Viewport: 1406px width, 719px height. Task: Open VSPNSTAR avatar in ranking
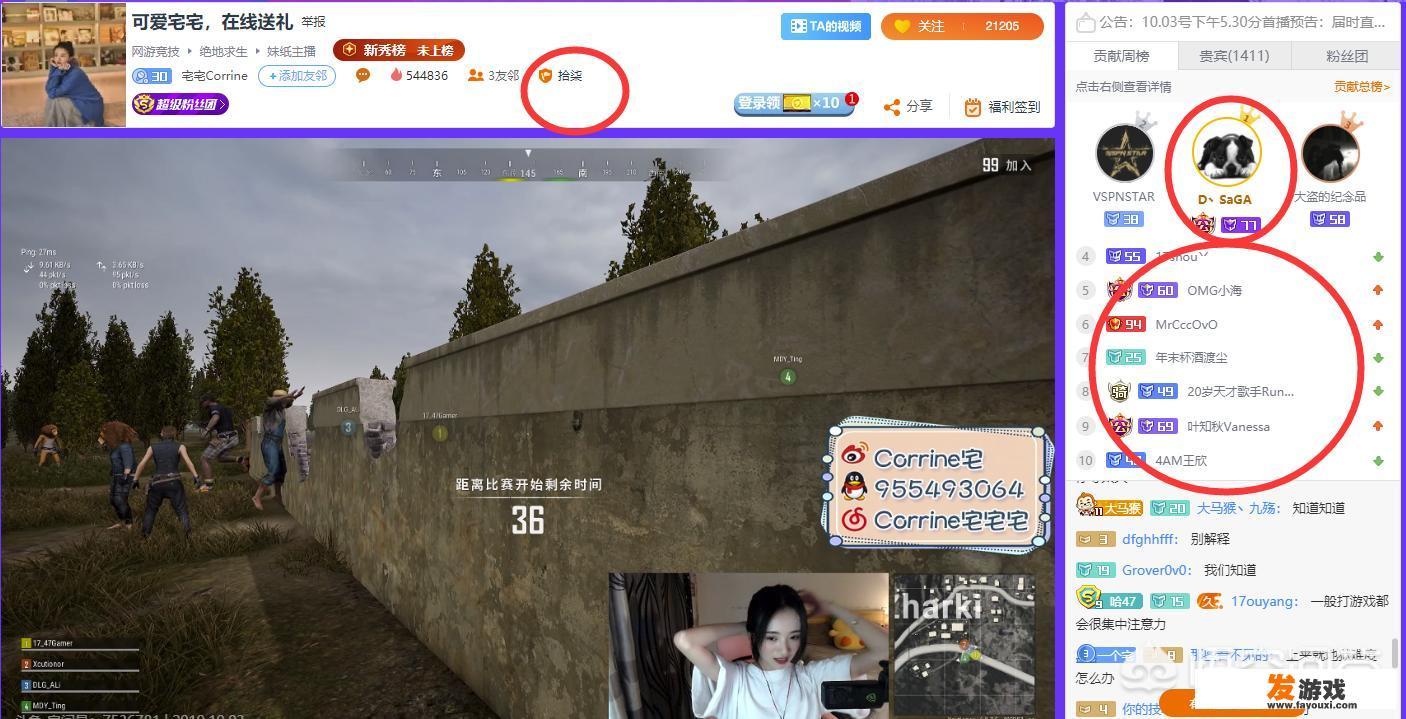pos(1124,152)
